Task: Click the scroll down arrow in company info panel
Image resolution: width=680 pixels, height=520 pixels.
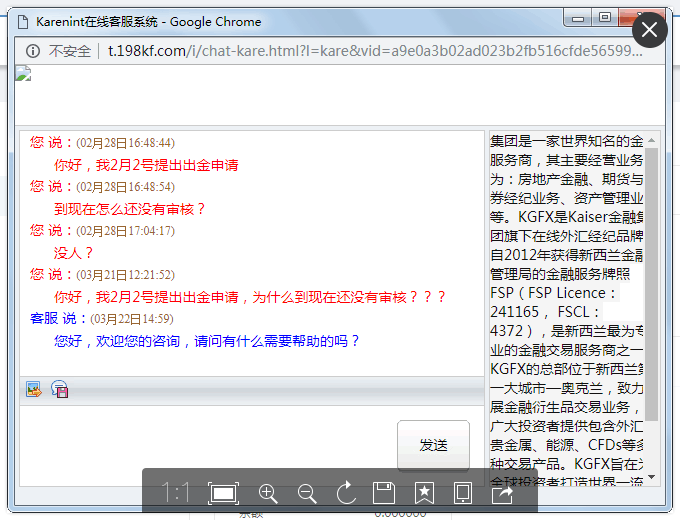Action: [x=653, y=477]
